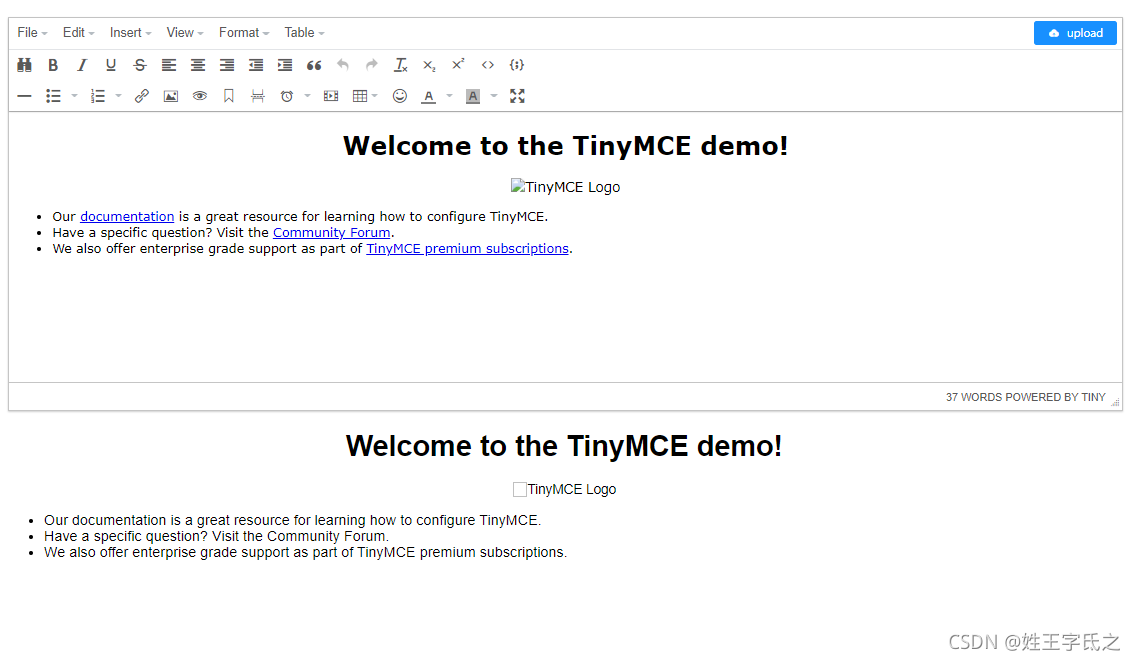The width and height of the screenshot is (1136, 660).
Task: Open TinyMCE premium subscriptions link
Action: [467, 248]
